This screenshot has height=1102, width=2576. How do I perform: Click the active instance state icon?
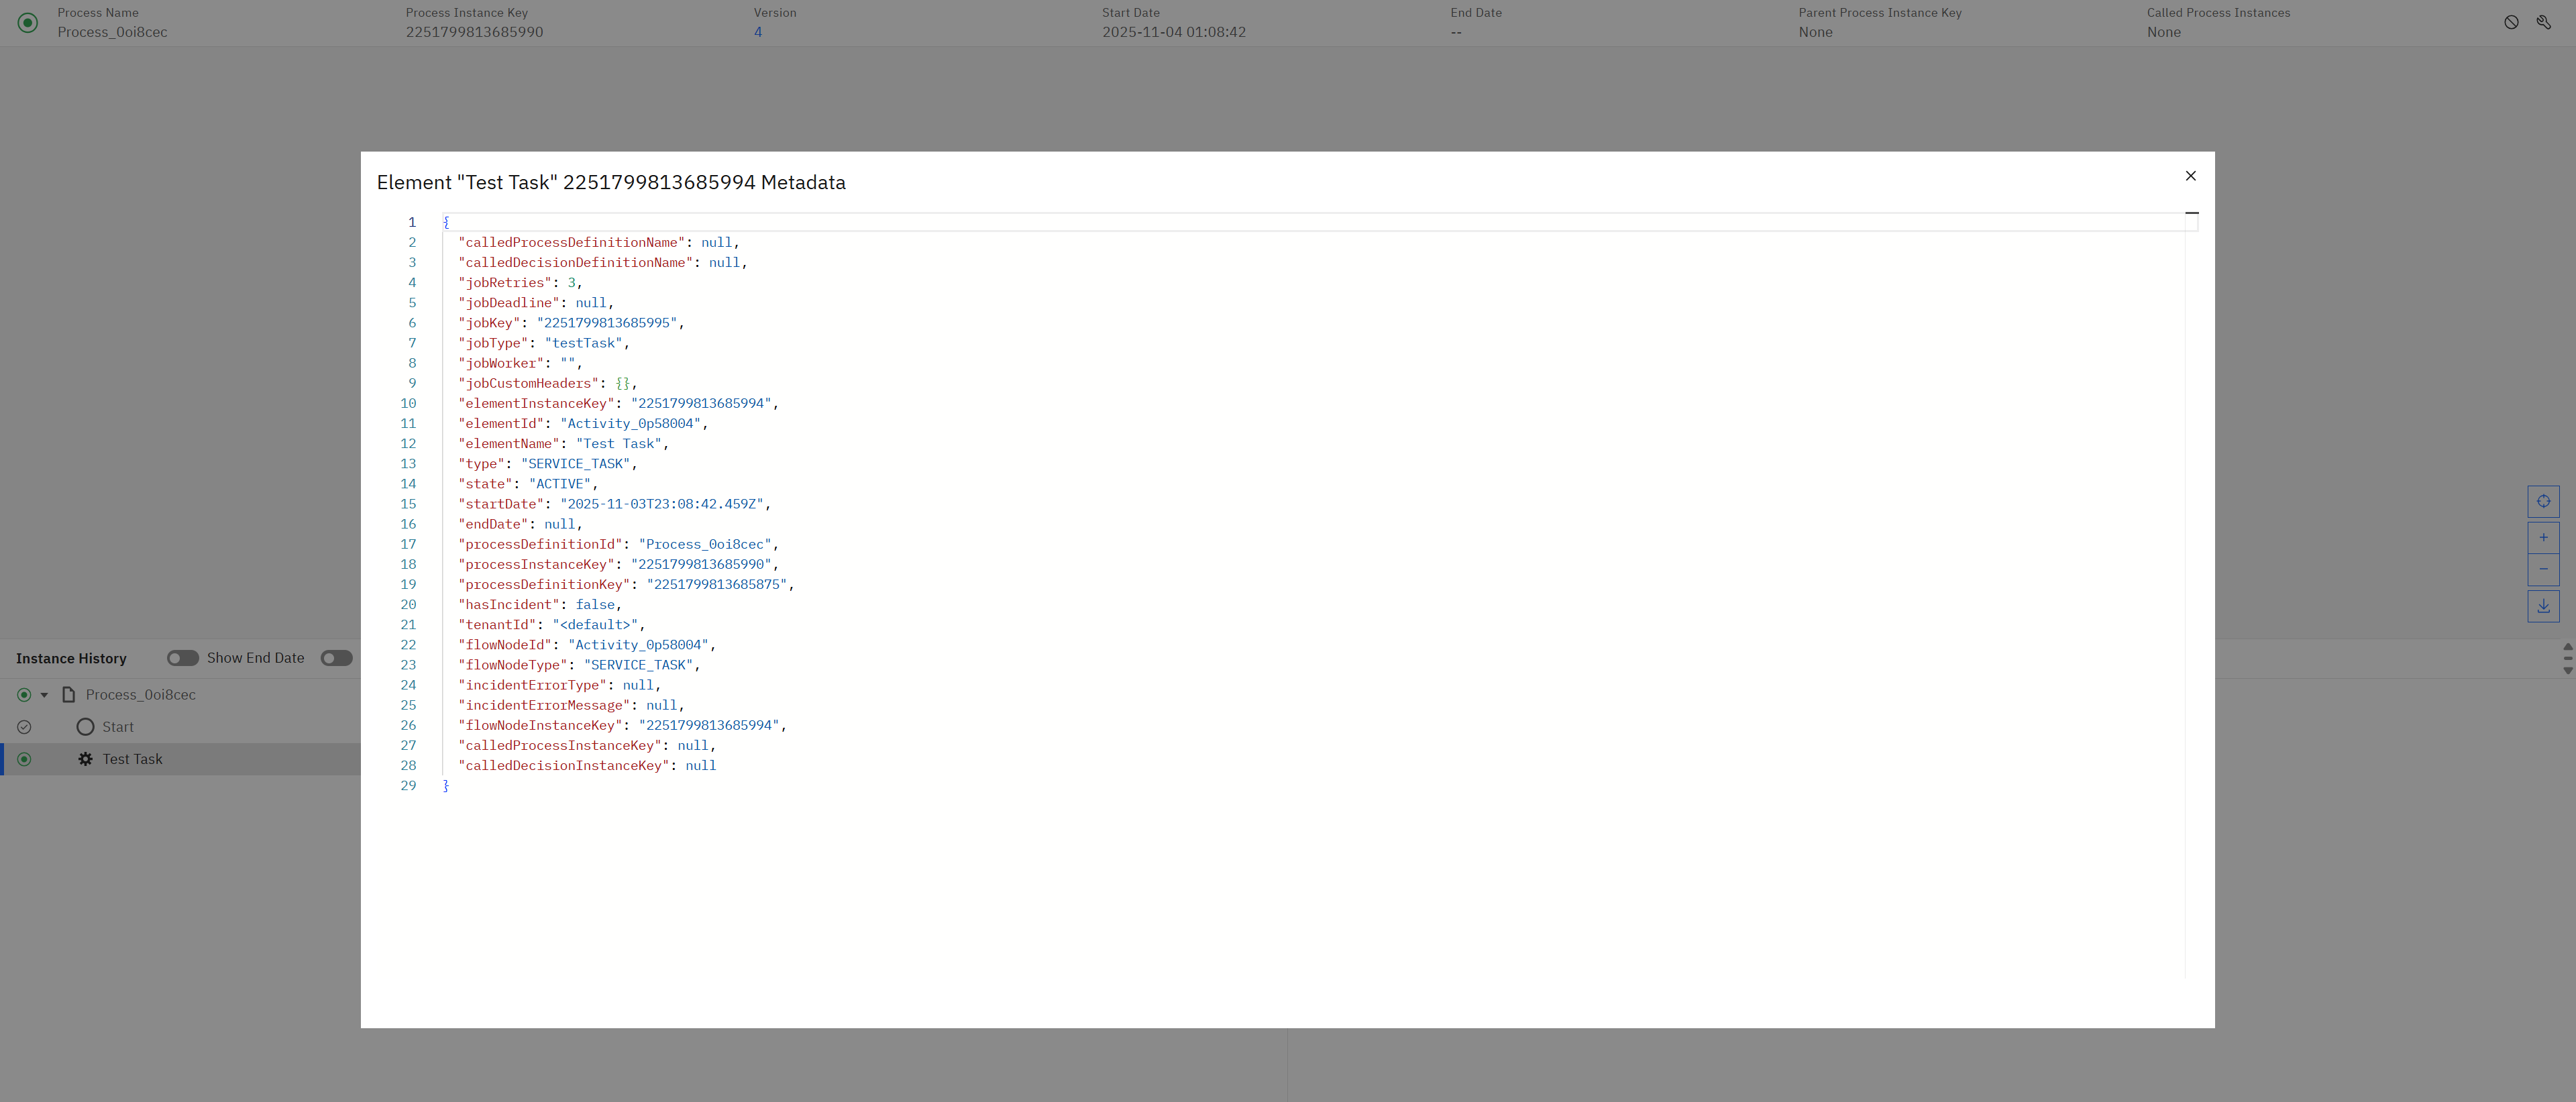coord(28,22)
